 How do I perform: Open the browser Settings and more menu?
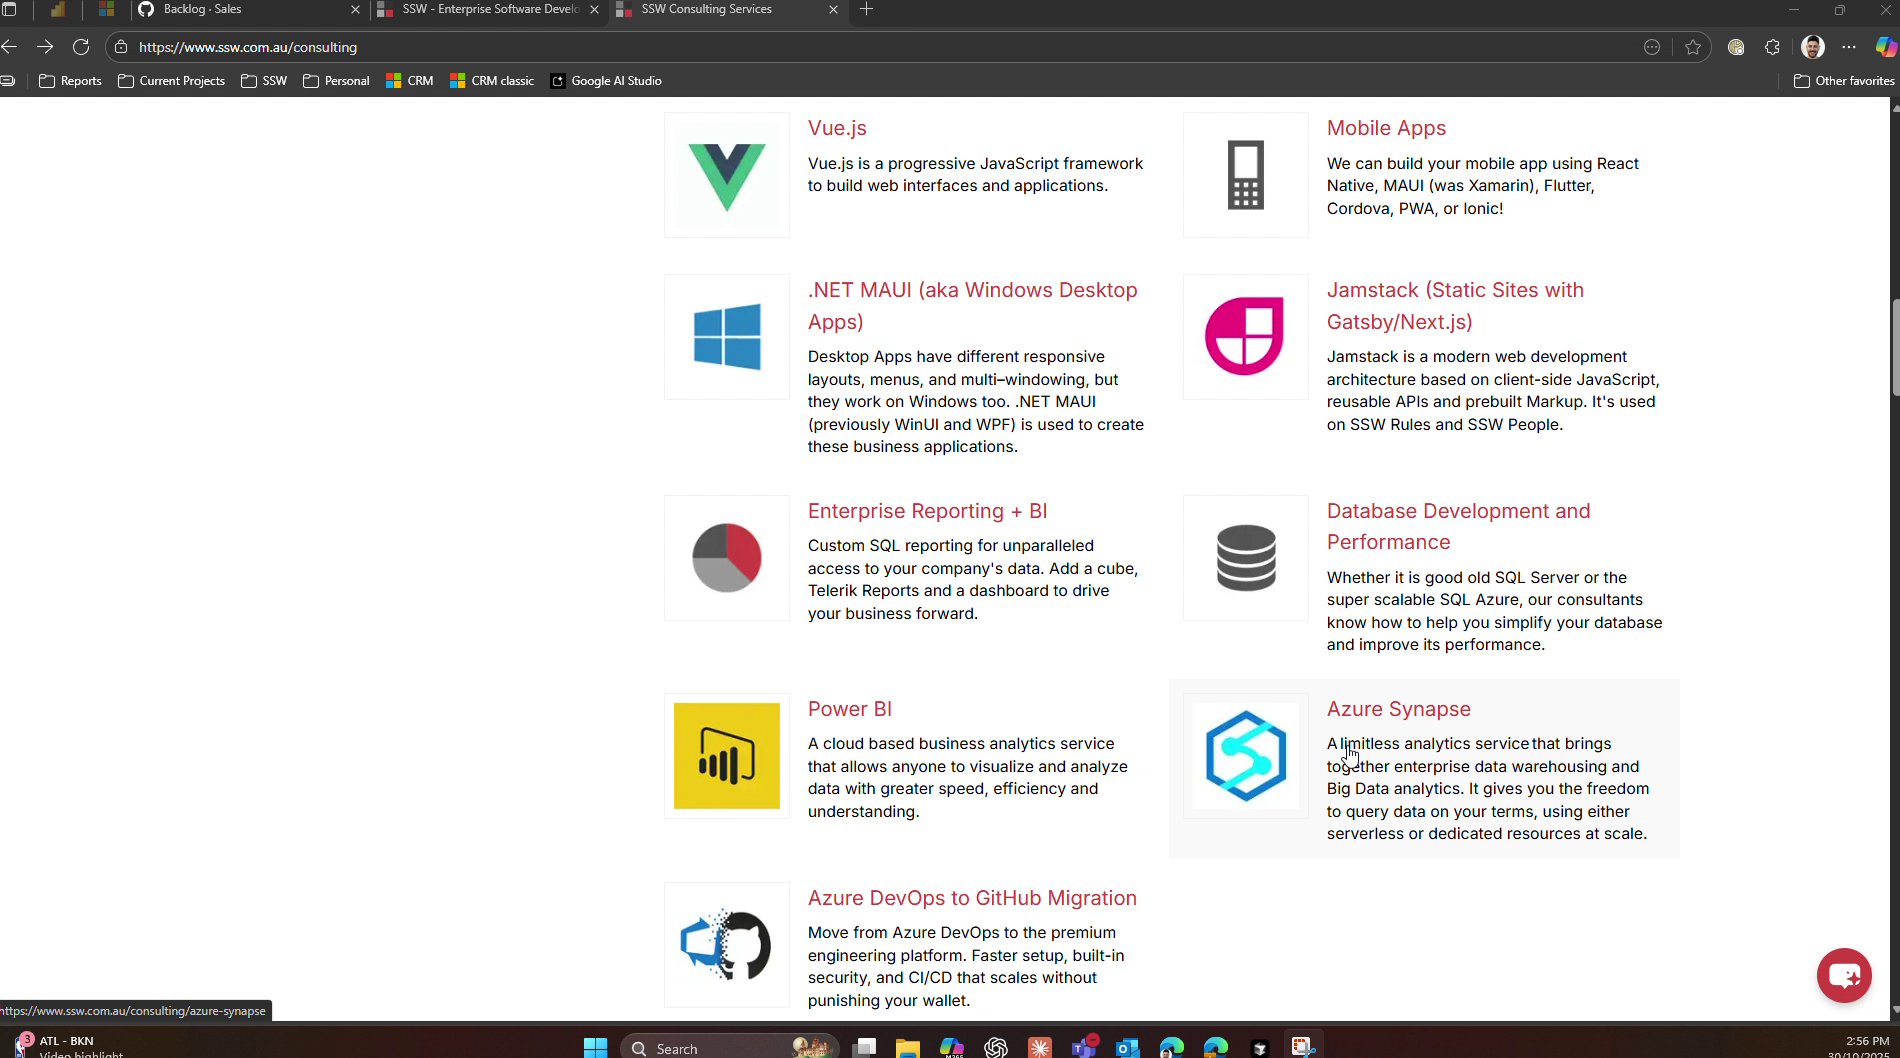coord(1849,47)
